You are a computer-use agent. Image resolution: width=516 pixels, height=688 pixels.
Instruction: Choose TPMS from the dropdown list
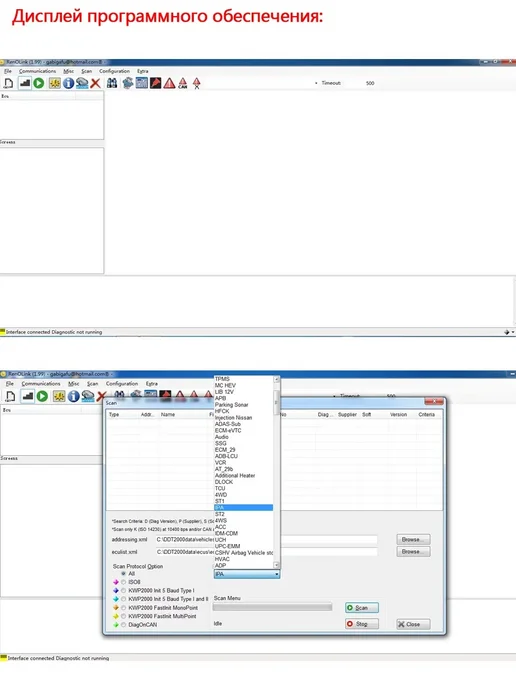[x=244, y=379]
